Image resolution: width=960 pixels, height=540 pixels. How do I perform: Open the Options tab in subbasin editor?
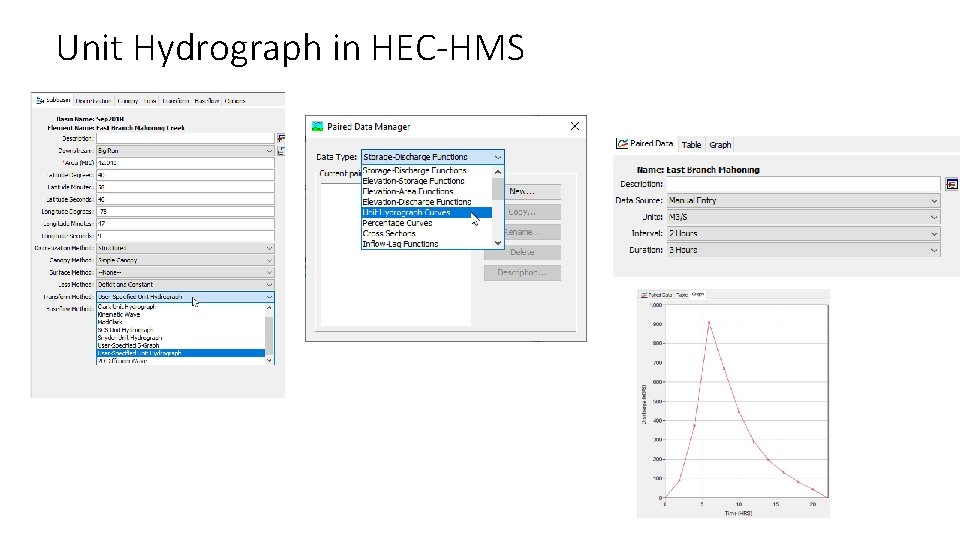pos(234,101)
